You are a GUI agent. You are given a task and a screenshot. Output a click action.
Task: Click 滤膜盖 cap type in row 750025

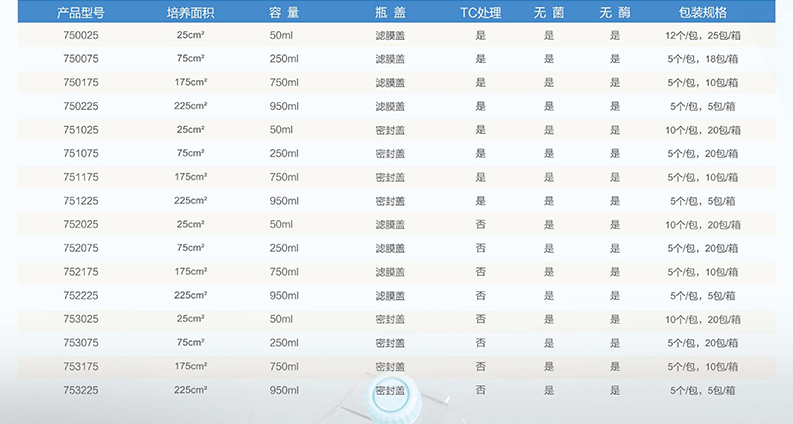(x=390, y=35)
